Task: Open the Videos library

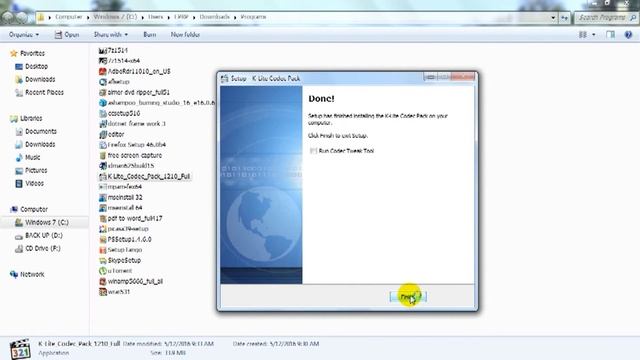Action: pos(34,184)
